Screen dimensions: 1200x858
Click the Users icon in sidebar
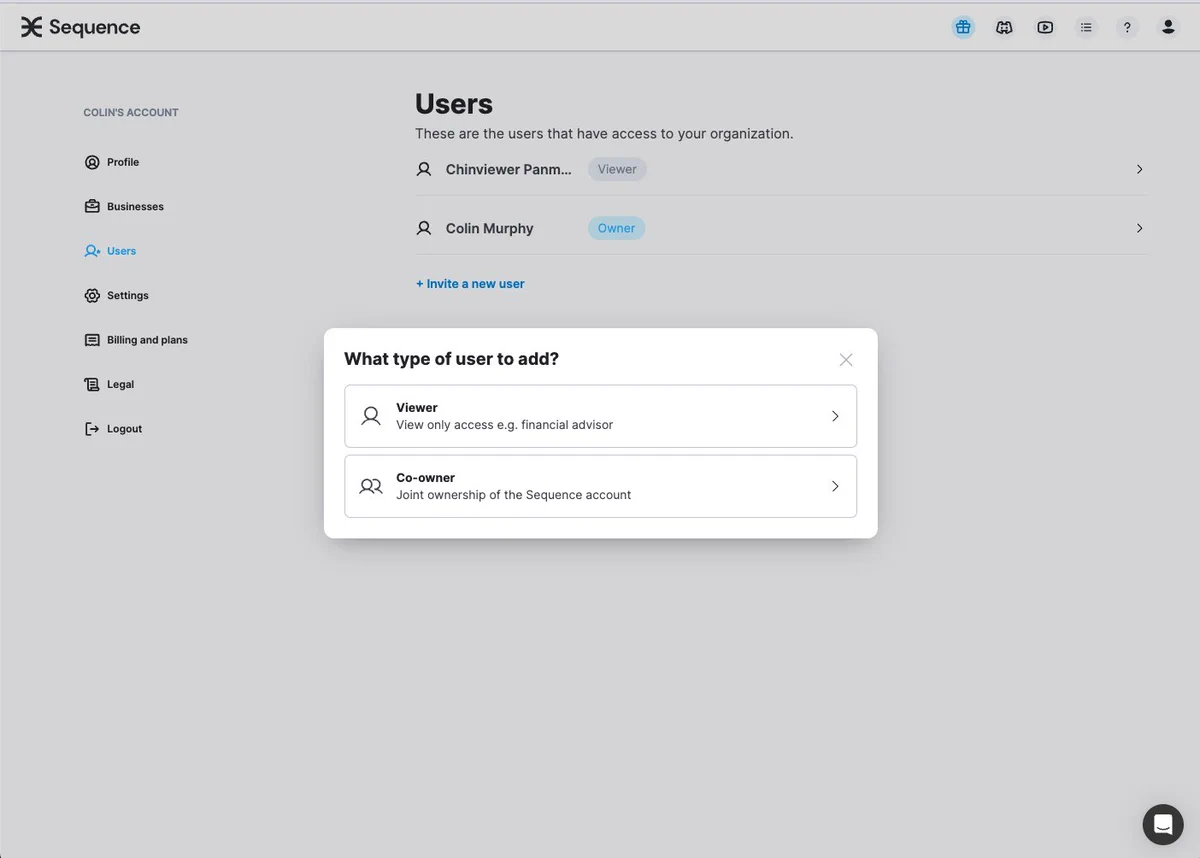(x=92, y=251)
